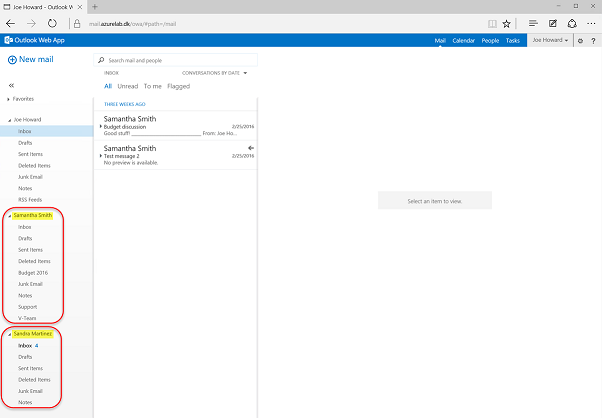Collapse the Sandra Martinez mailbox tree

[x=10, y=334]
